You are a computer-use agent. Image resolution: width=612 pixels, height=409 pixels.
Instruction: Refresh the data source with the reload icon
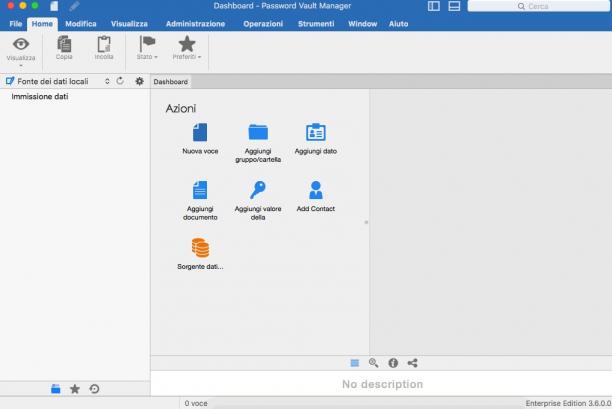point(120,81)
